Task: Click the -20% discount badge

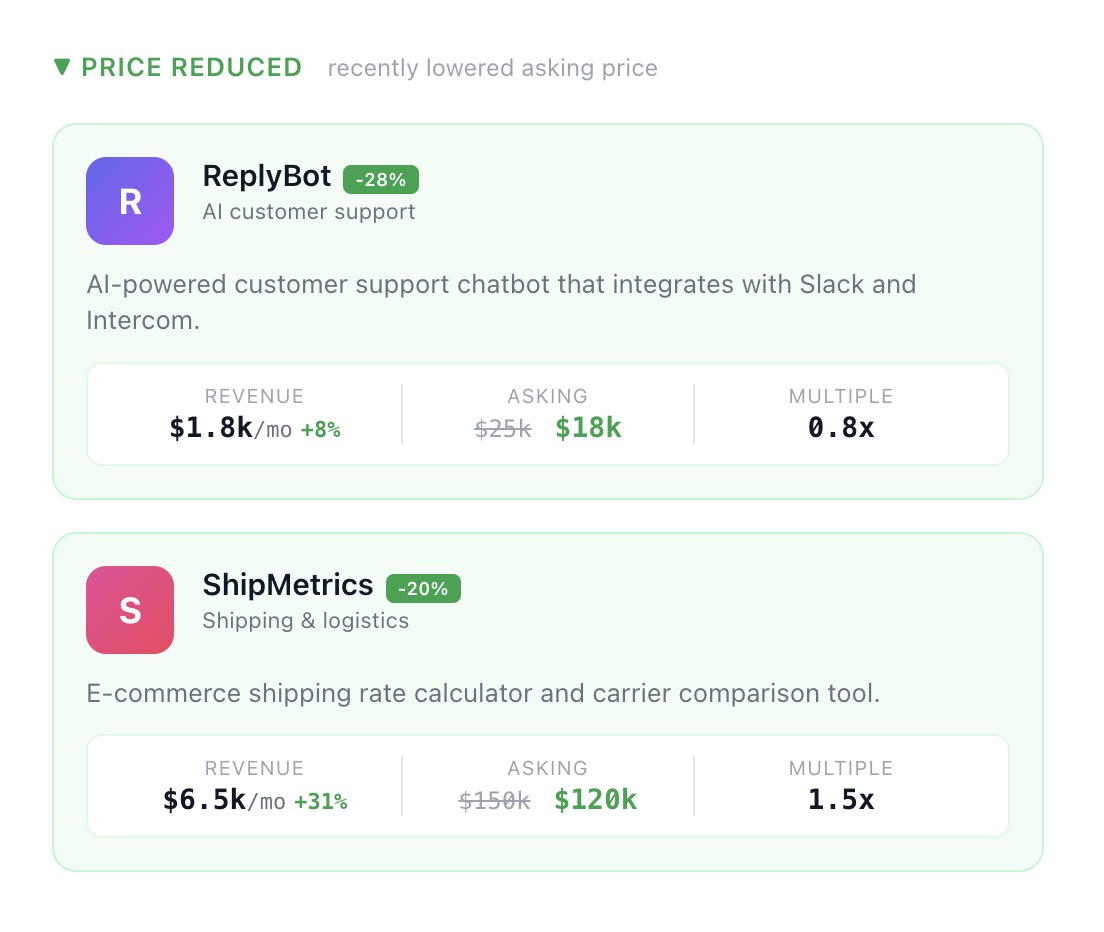Action: [x=423, y=589]
